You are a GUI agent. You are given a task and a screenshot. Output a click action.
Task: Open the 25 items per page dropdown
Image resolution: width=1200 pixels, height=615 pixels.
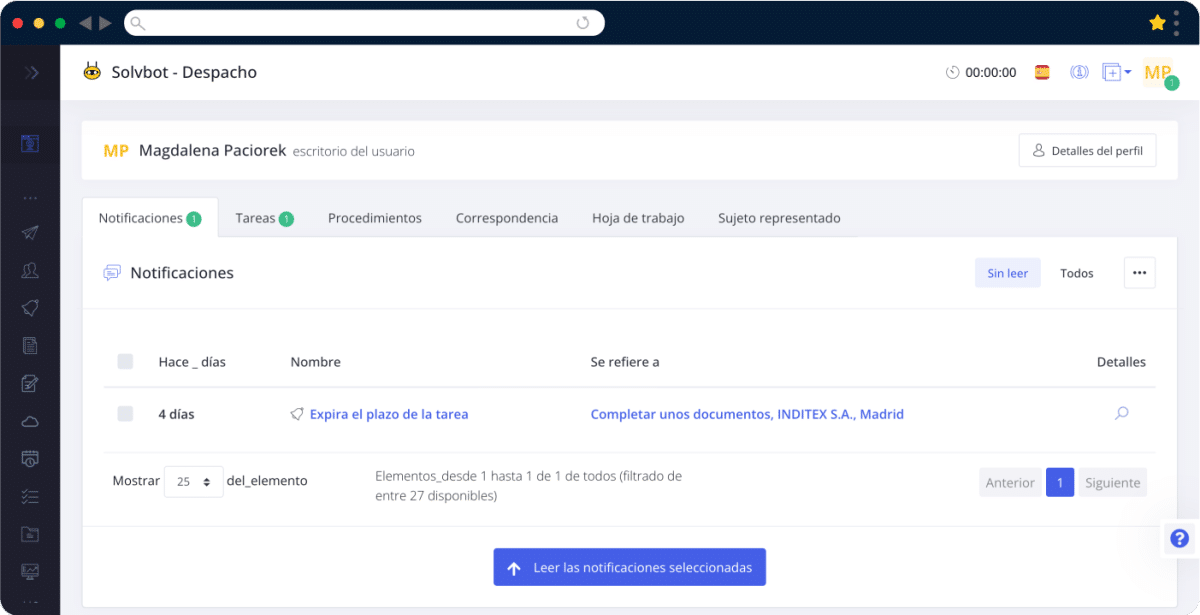[193, 481]
